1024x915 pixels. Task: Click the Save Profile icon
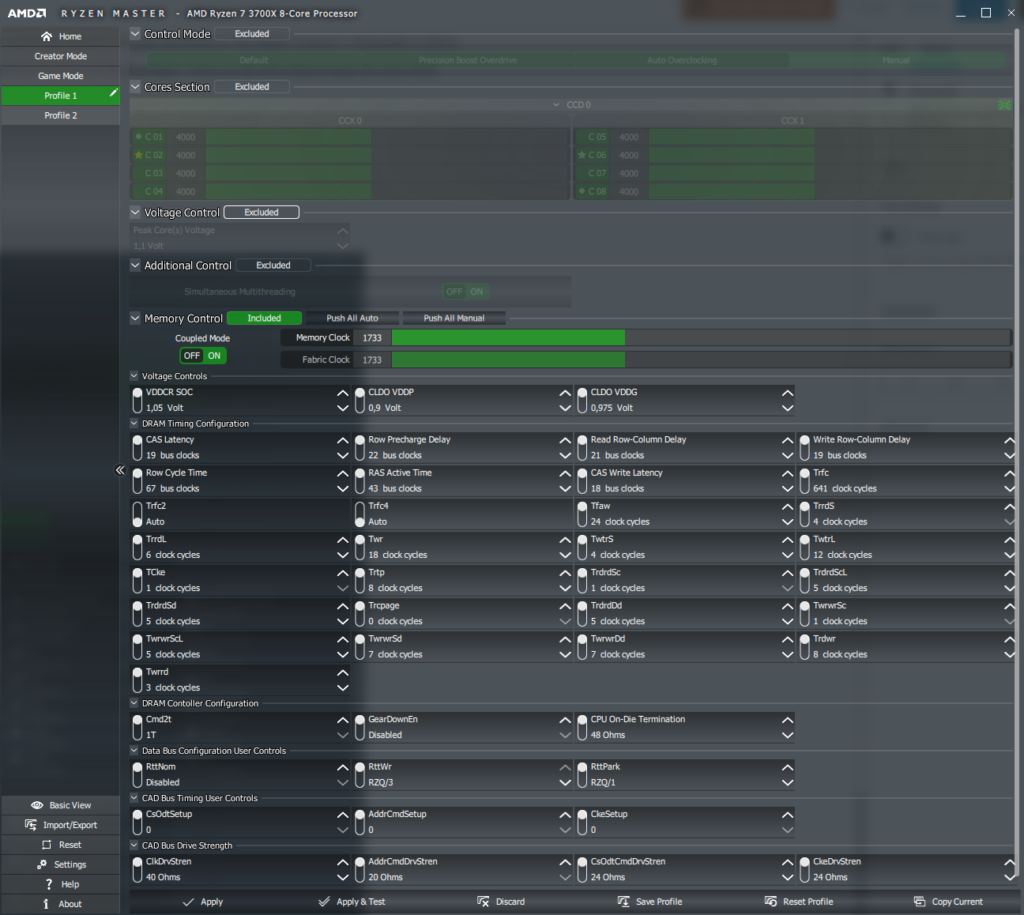click(x=624, y=902)
